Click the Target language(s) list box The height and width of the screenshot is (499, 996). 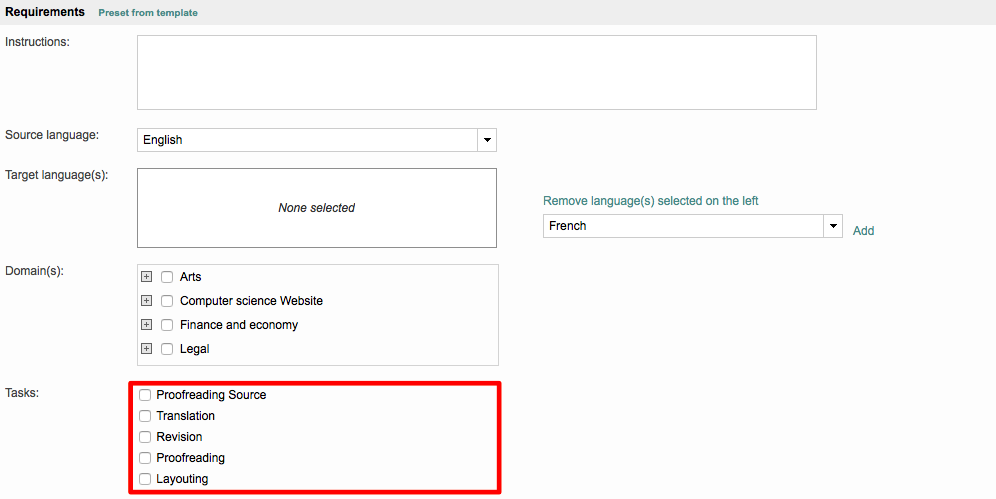tap(316, 208)
